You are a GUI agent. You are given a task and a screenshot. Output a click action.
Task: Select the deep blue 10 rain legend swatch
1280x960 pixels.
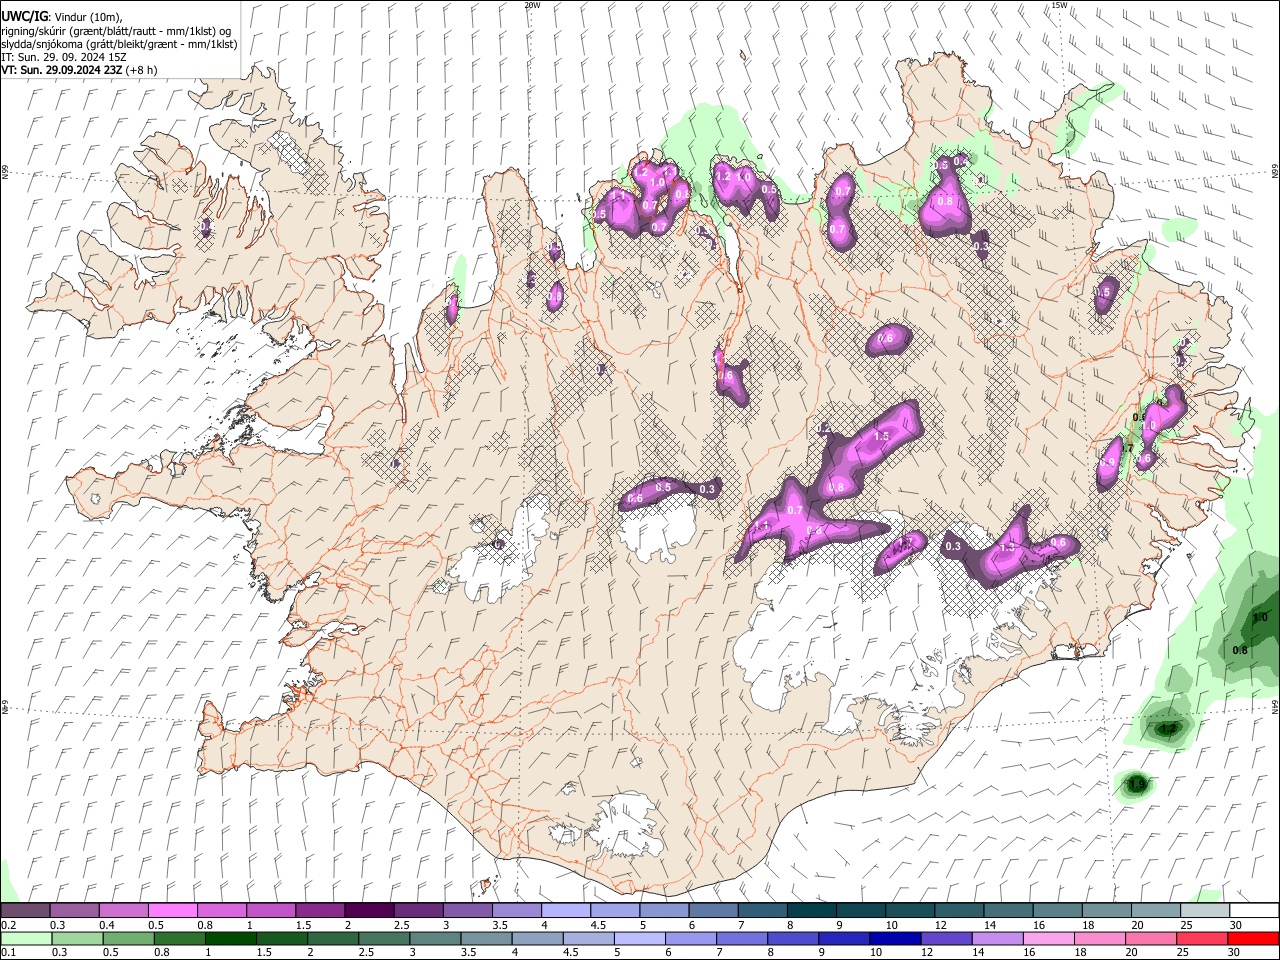894,938
